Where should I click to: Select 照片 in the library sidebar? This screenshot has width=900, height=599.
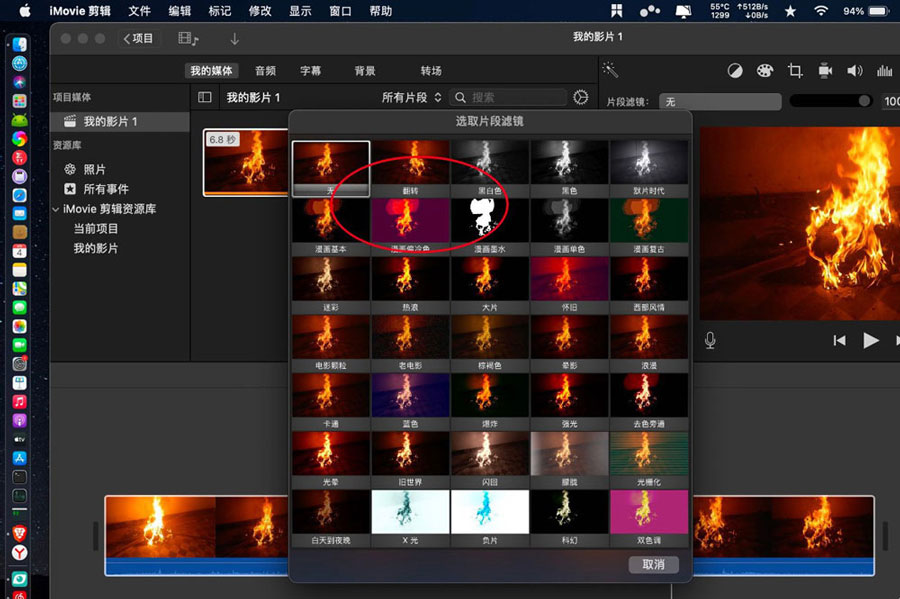click(x=94, y=169)
